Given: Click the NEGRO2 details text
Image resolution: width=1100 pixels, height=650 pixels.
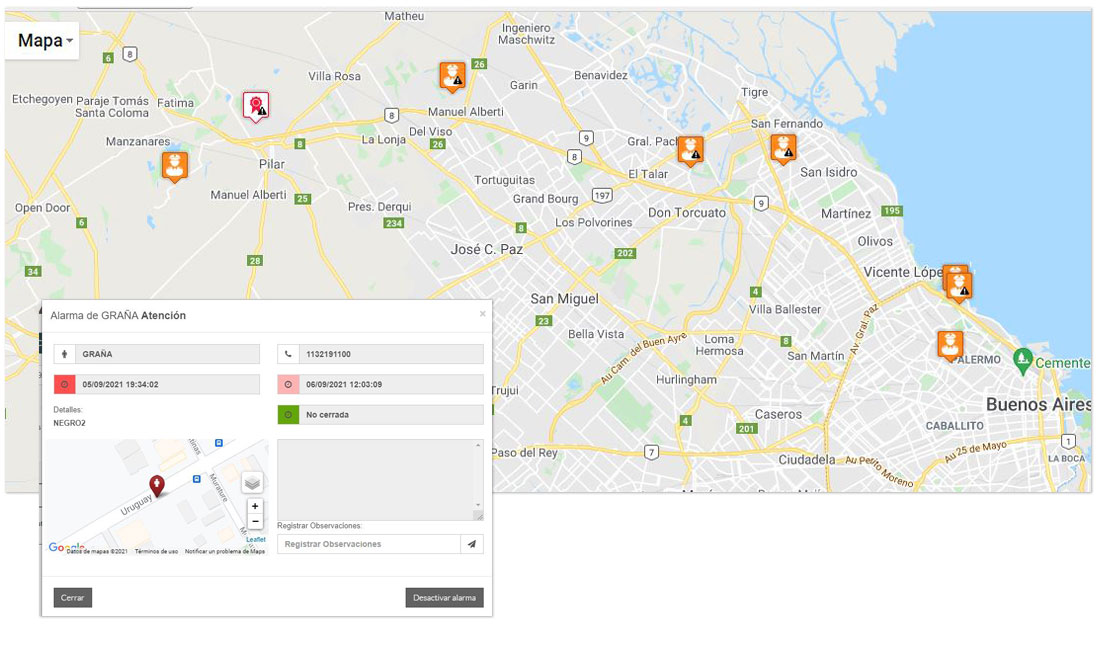Looking at the screenshot, I should pos(69,424).
